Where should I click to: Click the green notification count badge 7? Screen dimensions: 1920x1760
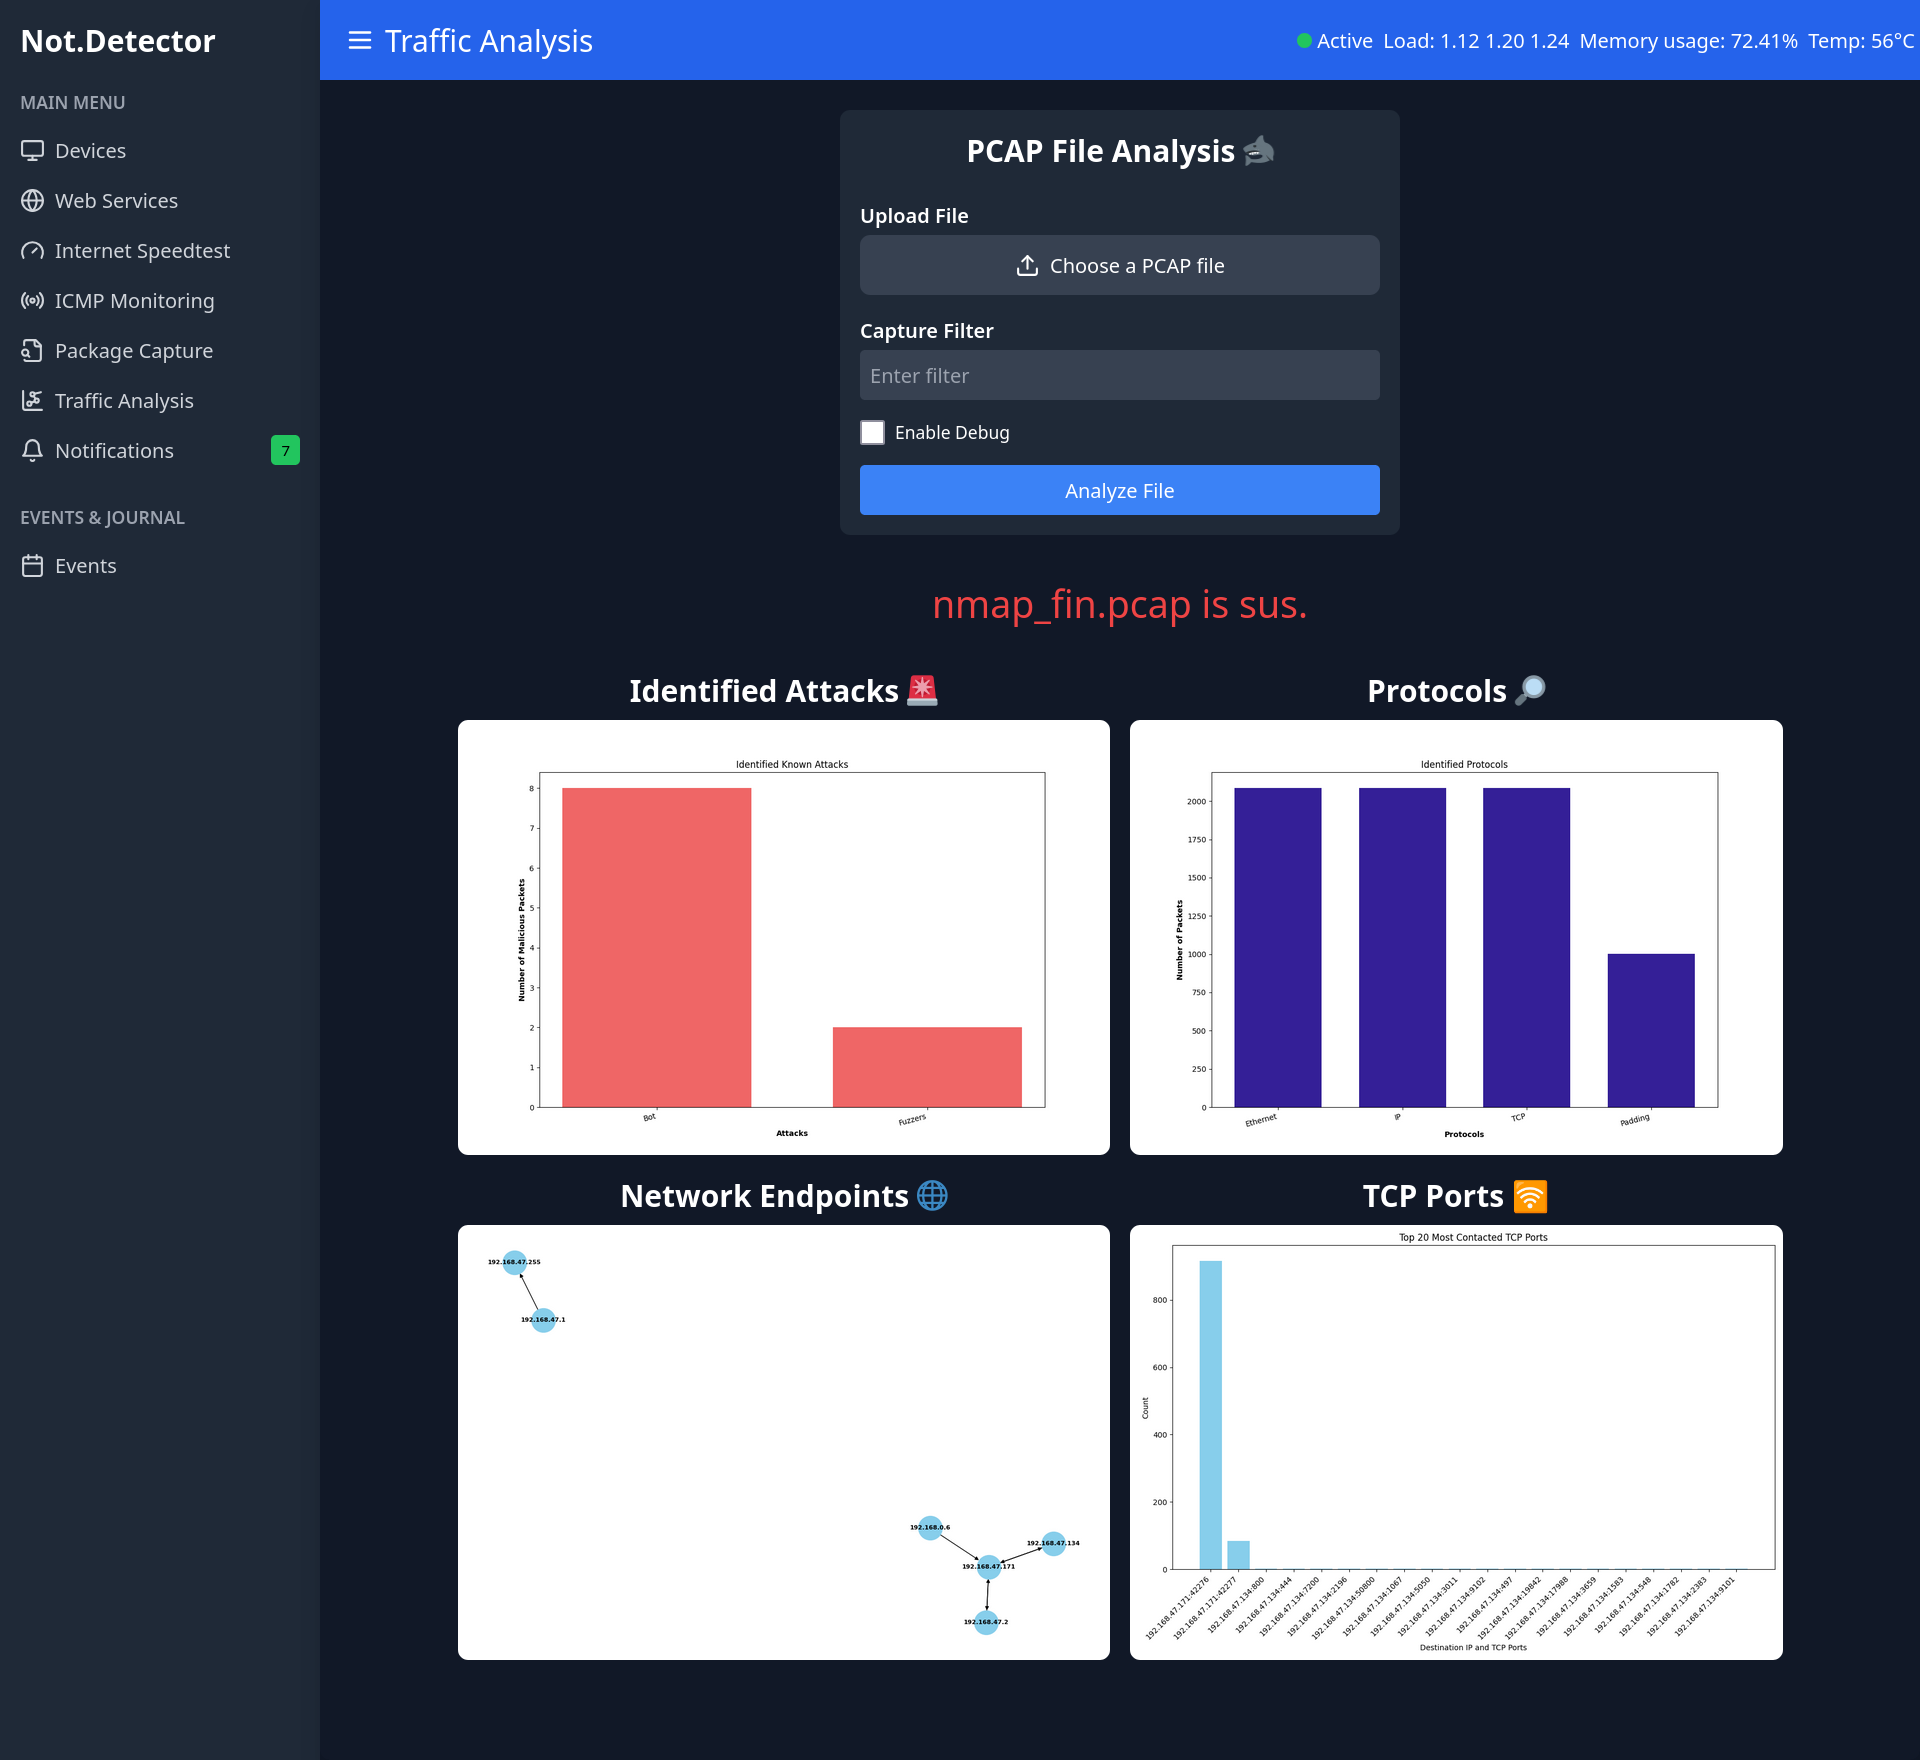pos(285,450)
